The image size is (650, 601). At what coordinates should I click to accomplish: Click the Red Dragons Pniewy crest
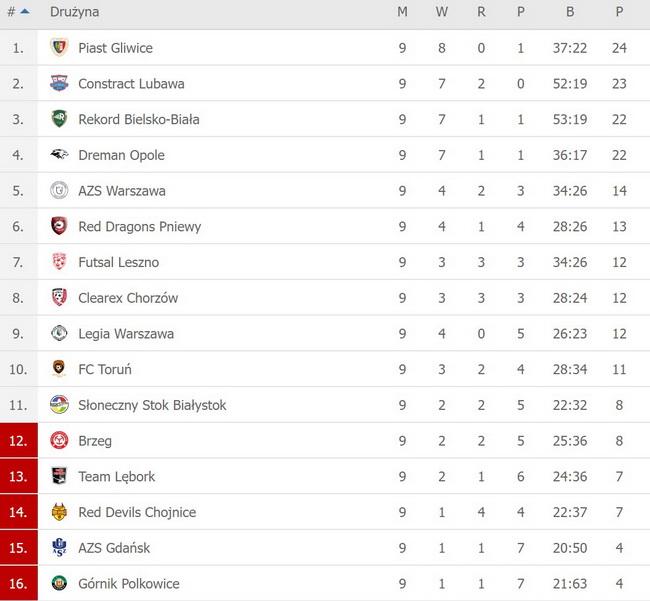pos(59,226)
